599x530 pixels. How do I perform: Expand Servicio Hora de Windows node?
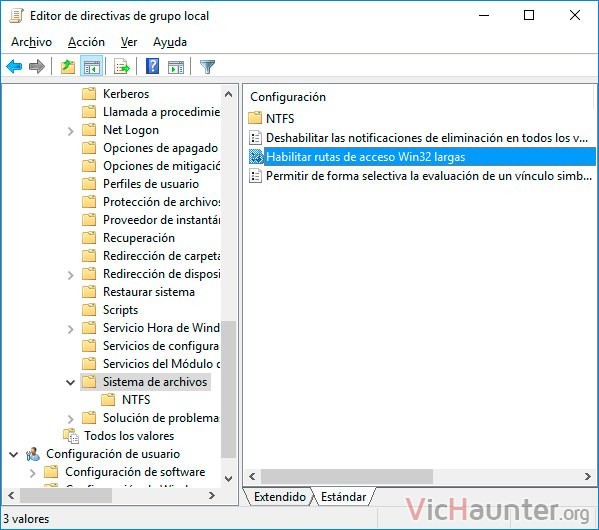pos(71,329)
